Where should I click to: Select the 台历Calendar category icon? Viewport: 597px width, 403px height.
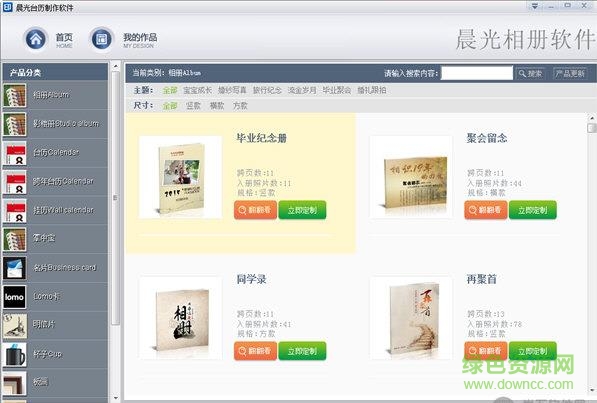click(15, 153)
